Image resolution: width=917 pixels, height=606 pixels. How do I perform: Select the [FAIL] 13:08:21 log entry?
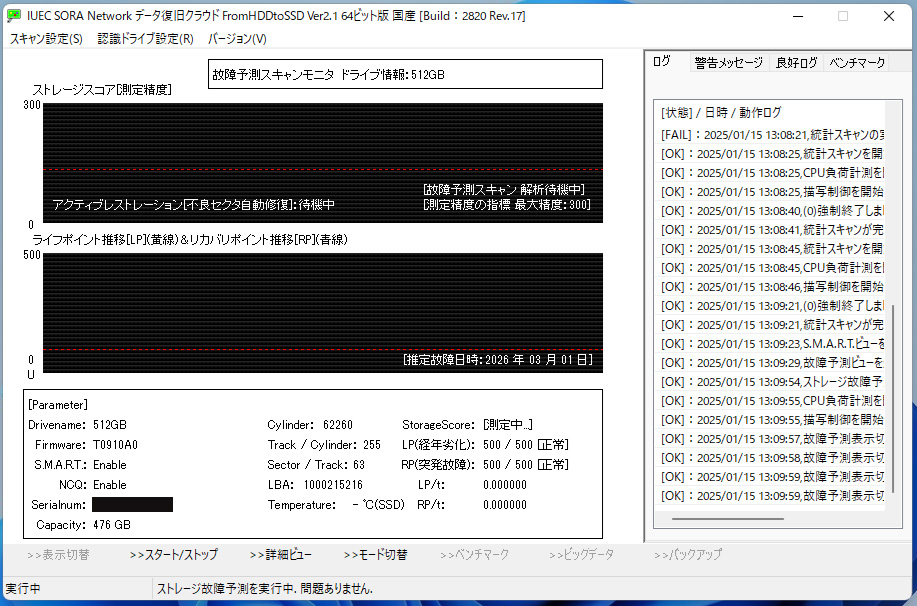click(772, 135)
